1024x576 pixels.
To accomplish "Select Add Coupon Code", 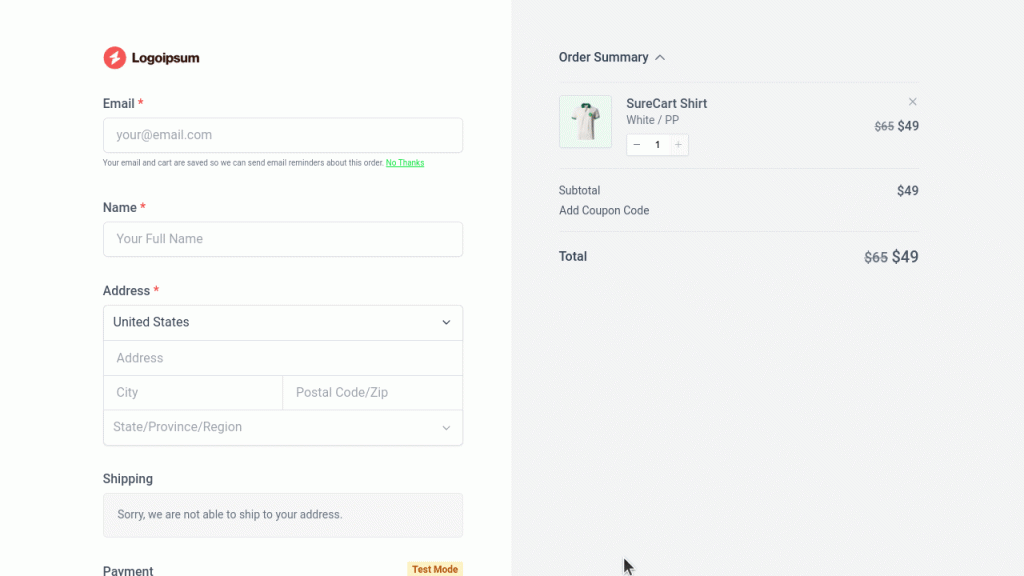I will (x=604, y=210).
